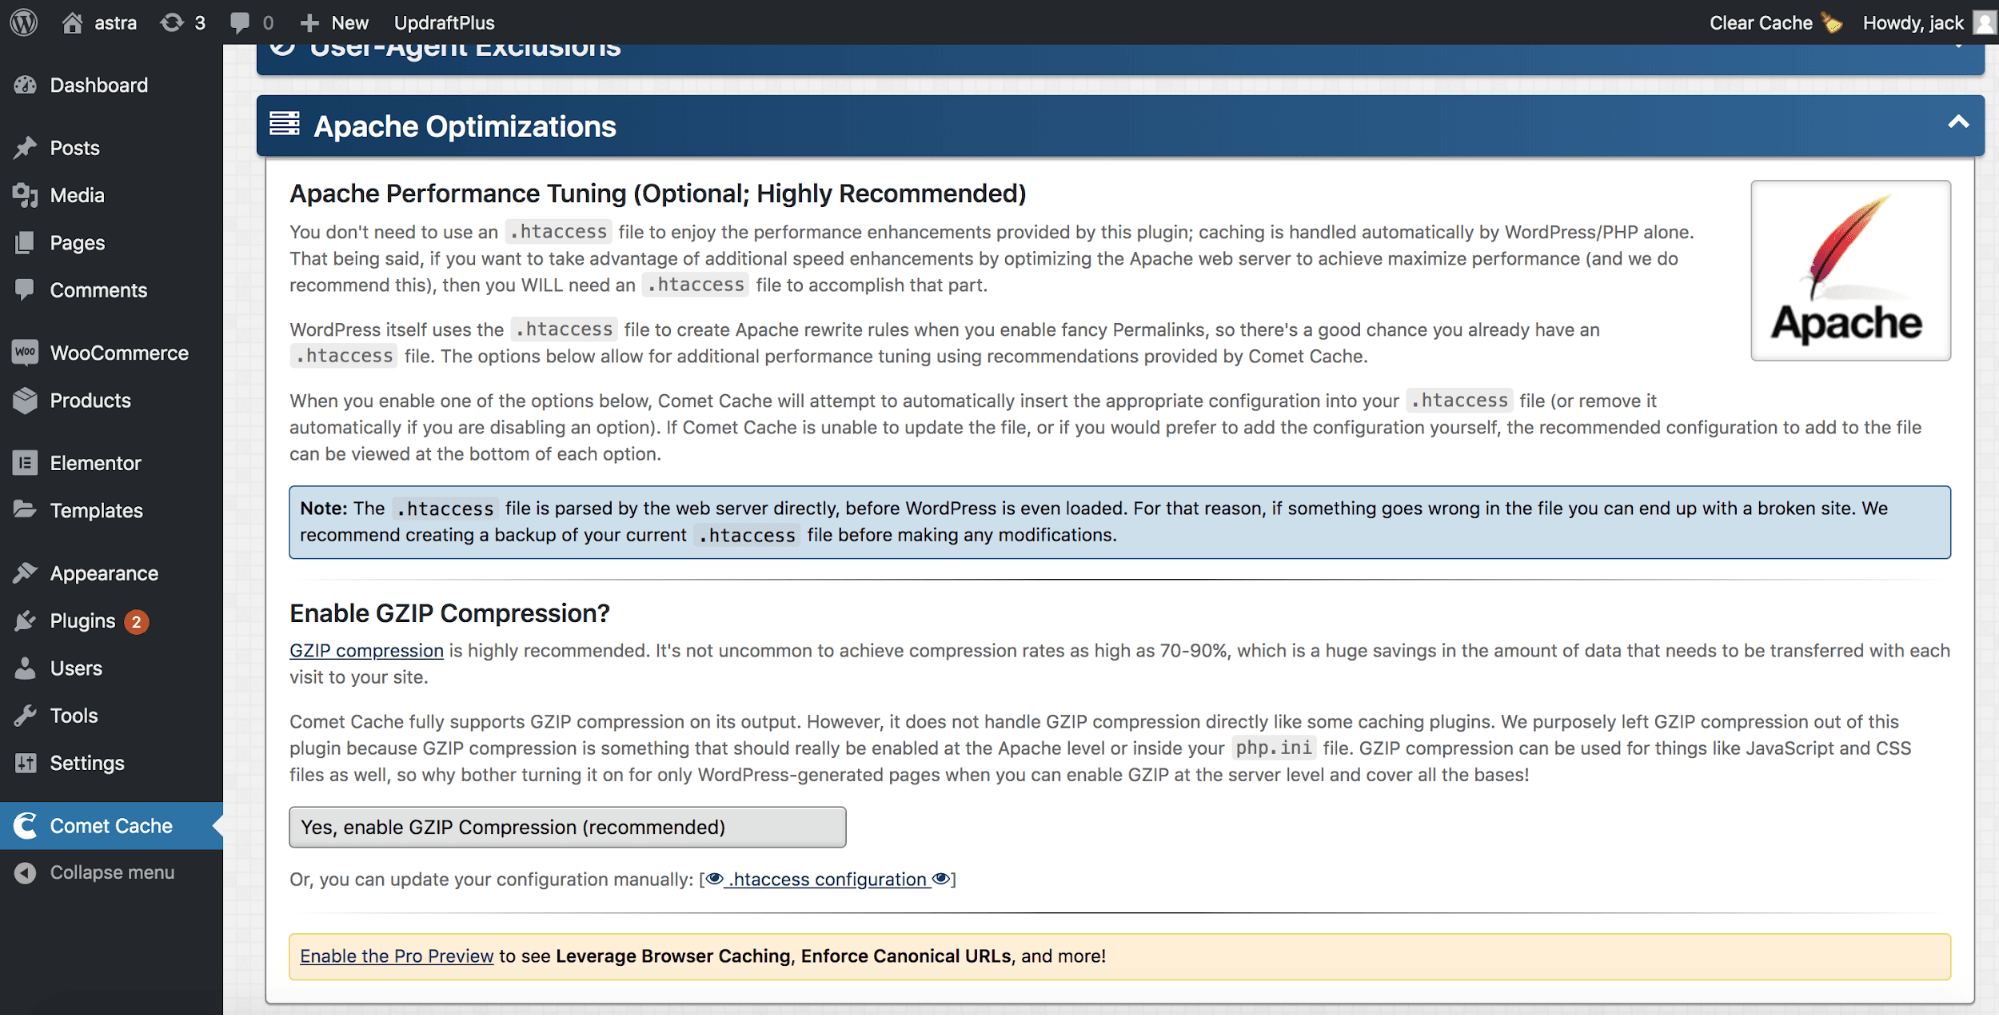Click the Elementor icon in sidebar

(25, 463)
